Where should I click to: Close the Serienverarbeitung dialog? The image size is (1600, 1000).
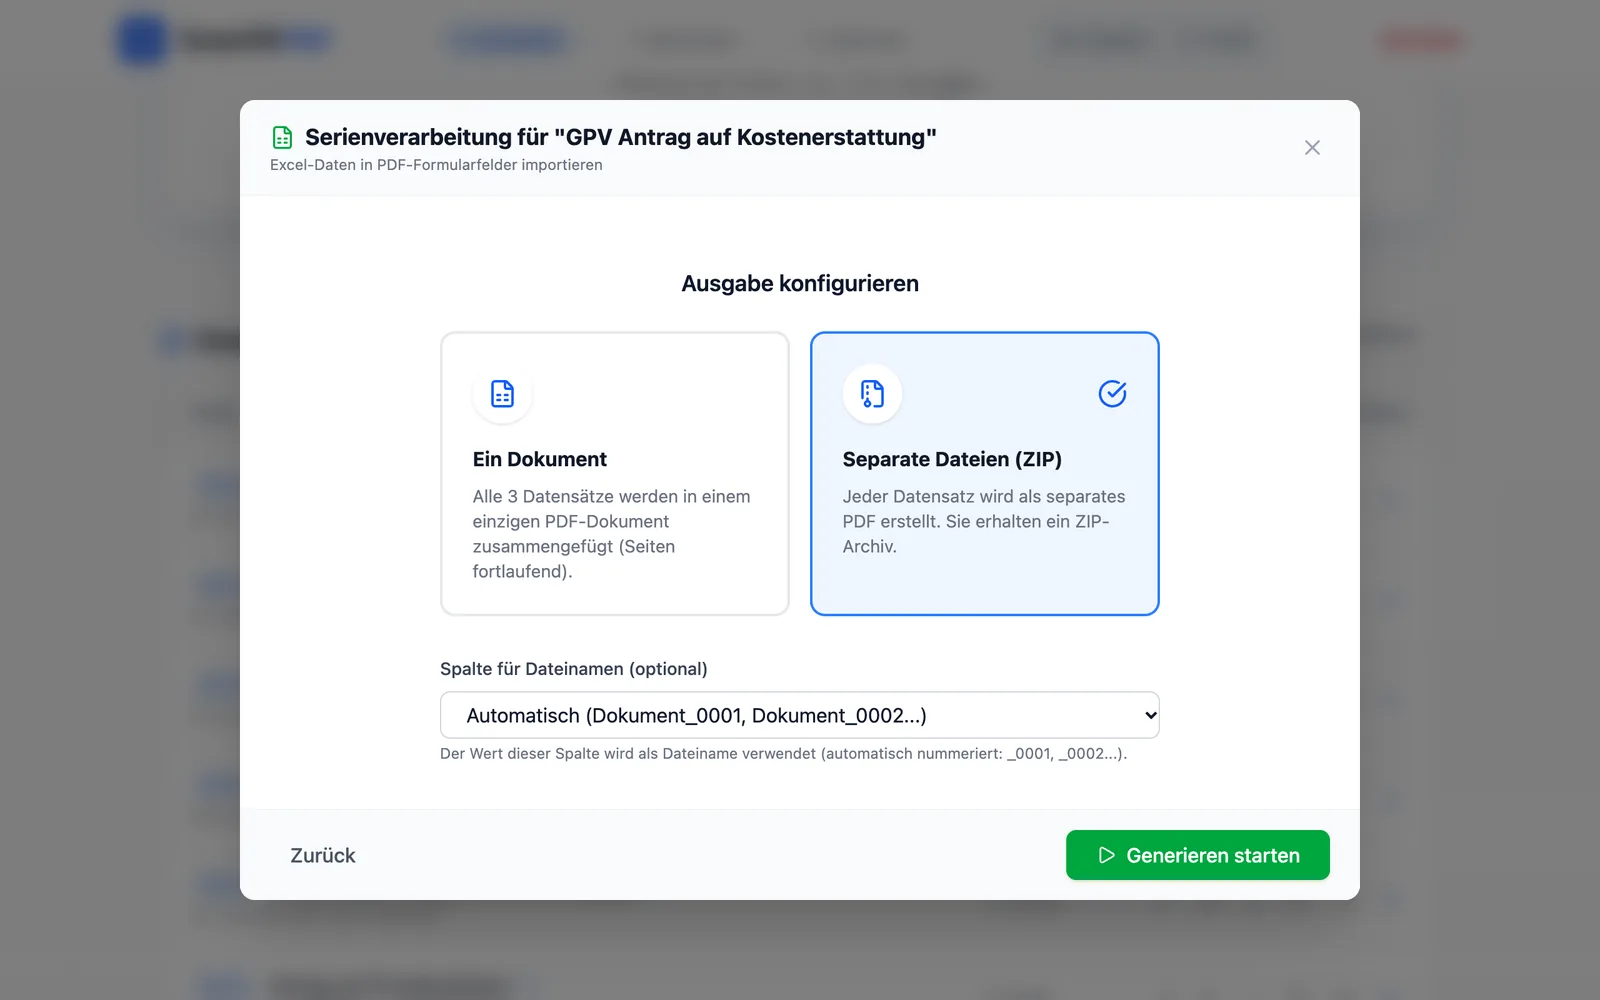(x=1312, y=148)
